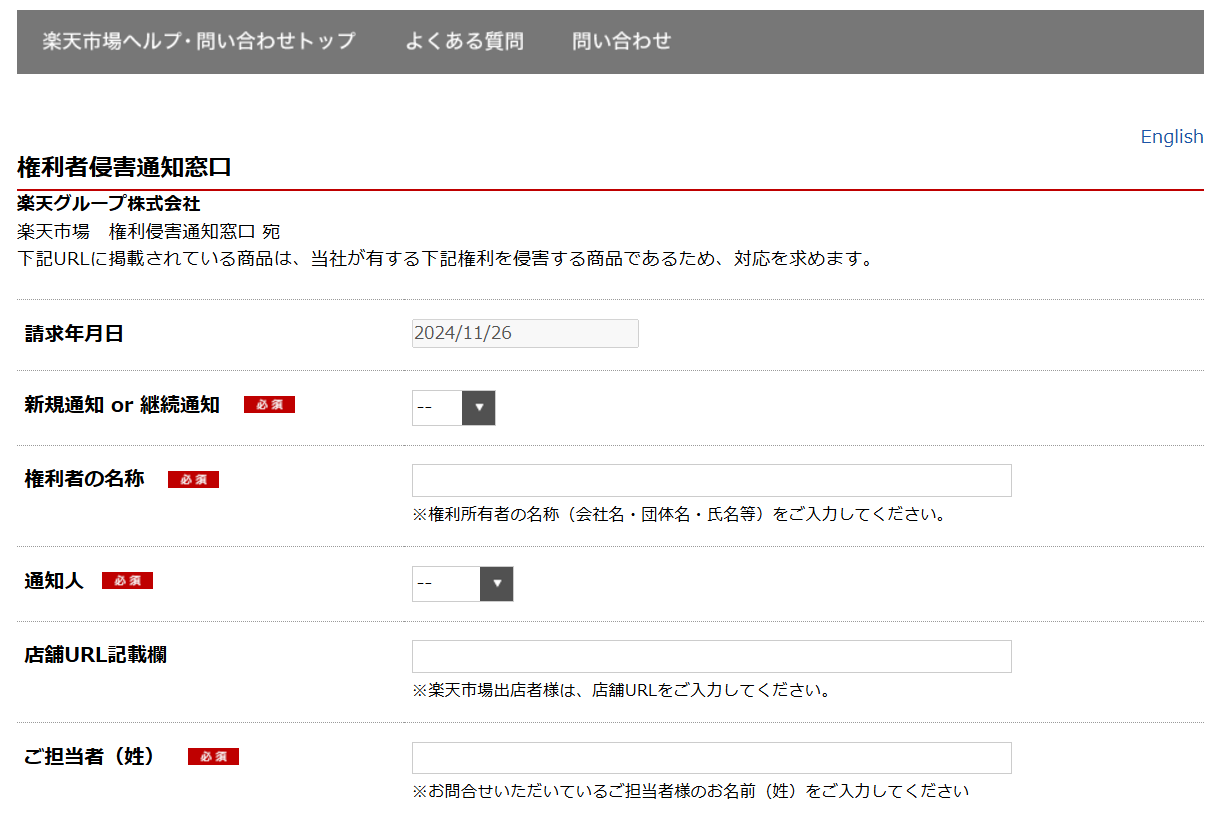Image resolution: width=1222 pixels, height=814 pixels.
Task: Open the 問い合わせ navigation item
Action: (x=622, y=41)
